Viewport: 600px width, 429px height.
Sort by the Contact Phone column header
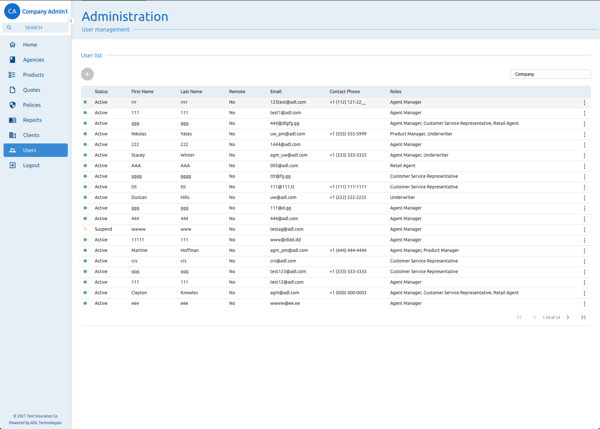click(x=344, y=91)
